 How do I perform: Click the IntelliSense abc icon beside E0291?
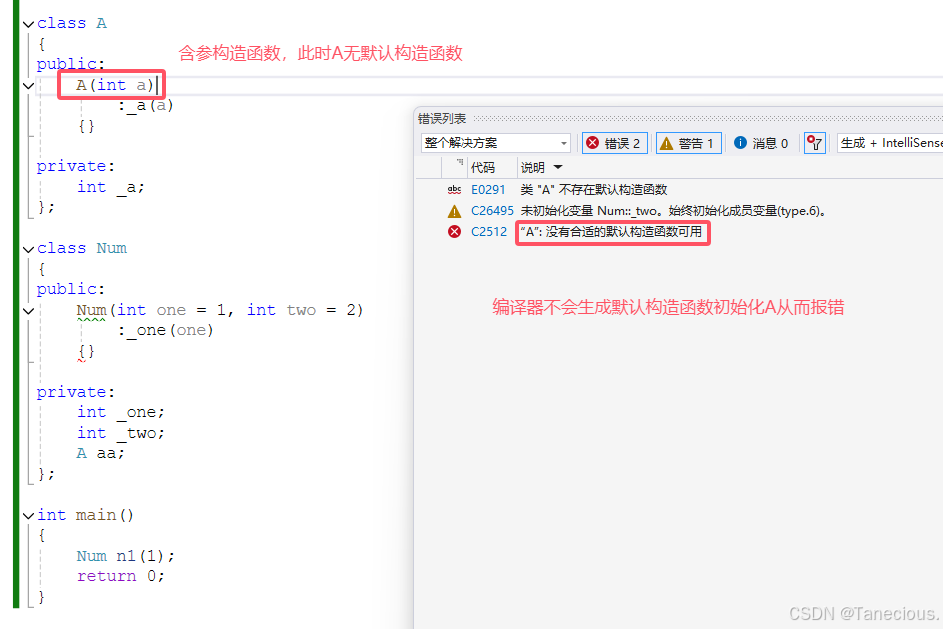[455, 190]
